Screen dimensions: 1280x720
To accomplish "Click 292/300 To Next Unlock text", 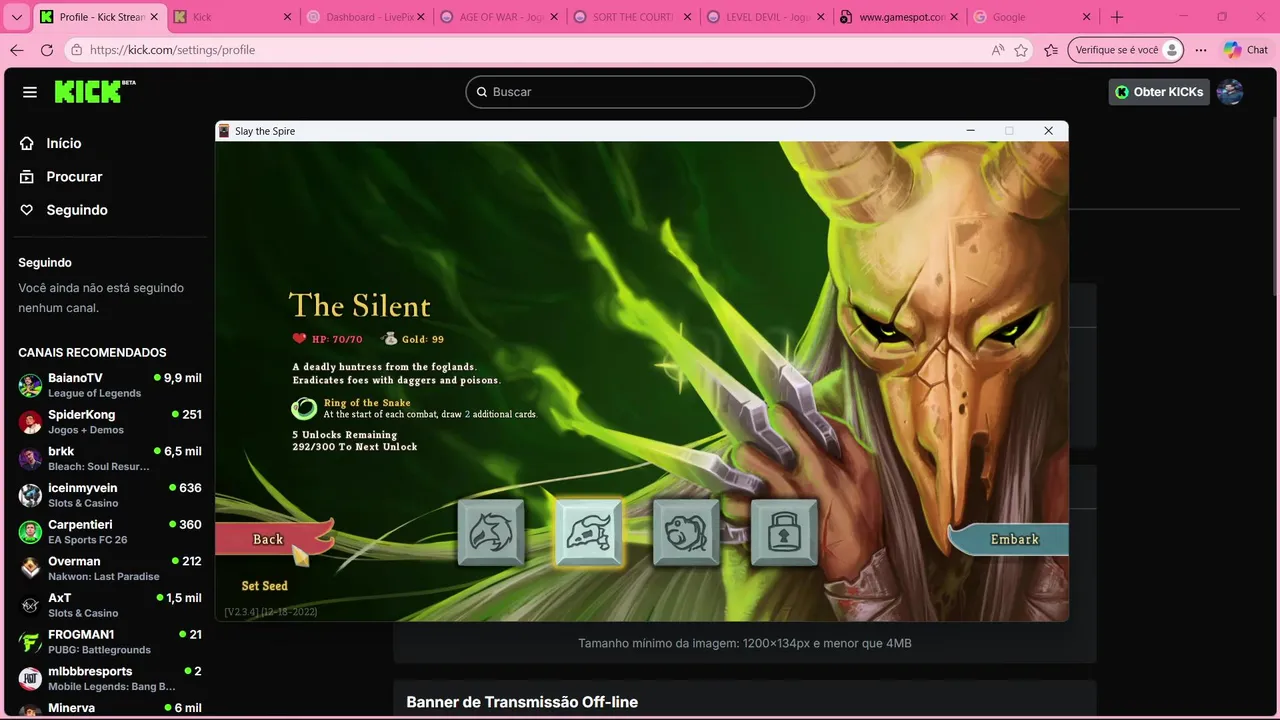I will [355, 447].
